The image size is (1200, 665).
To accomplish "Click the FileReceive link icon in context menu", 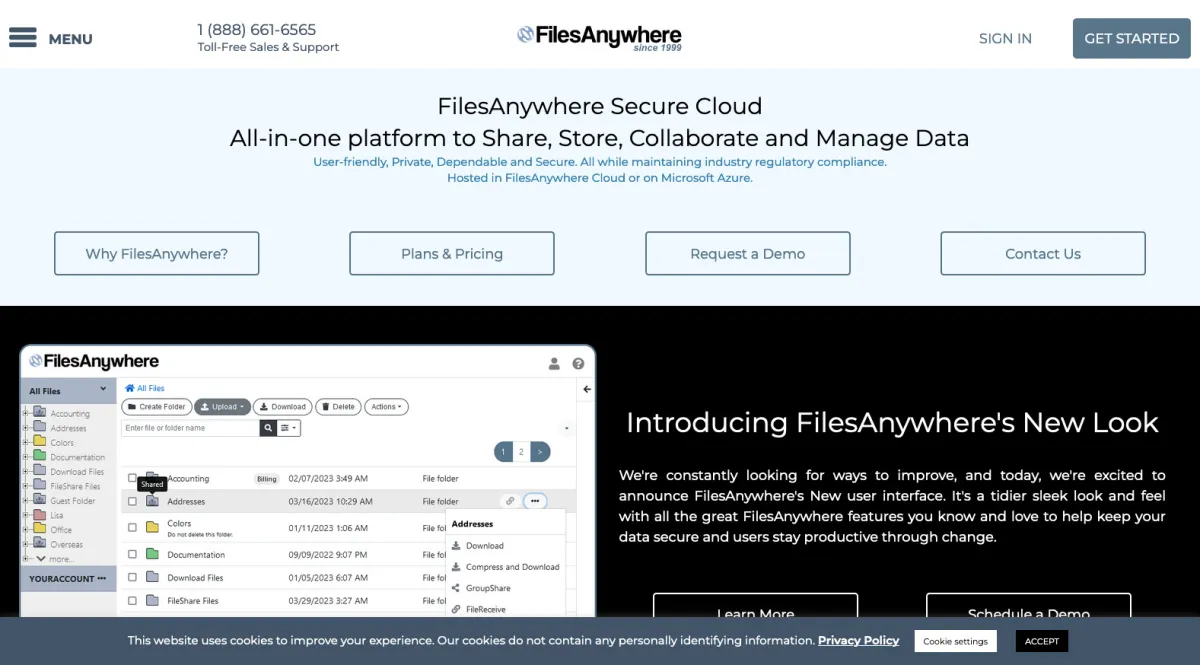I will [x=456, y=609].
